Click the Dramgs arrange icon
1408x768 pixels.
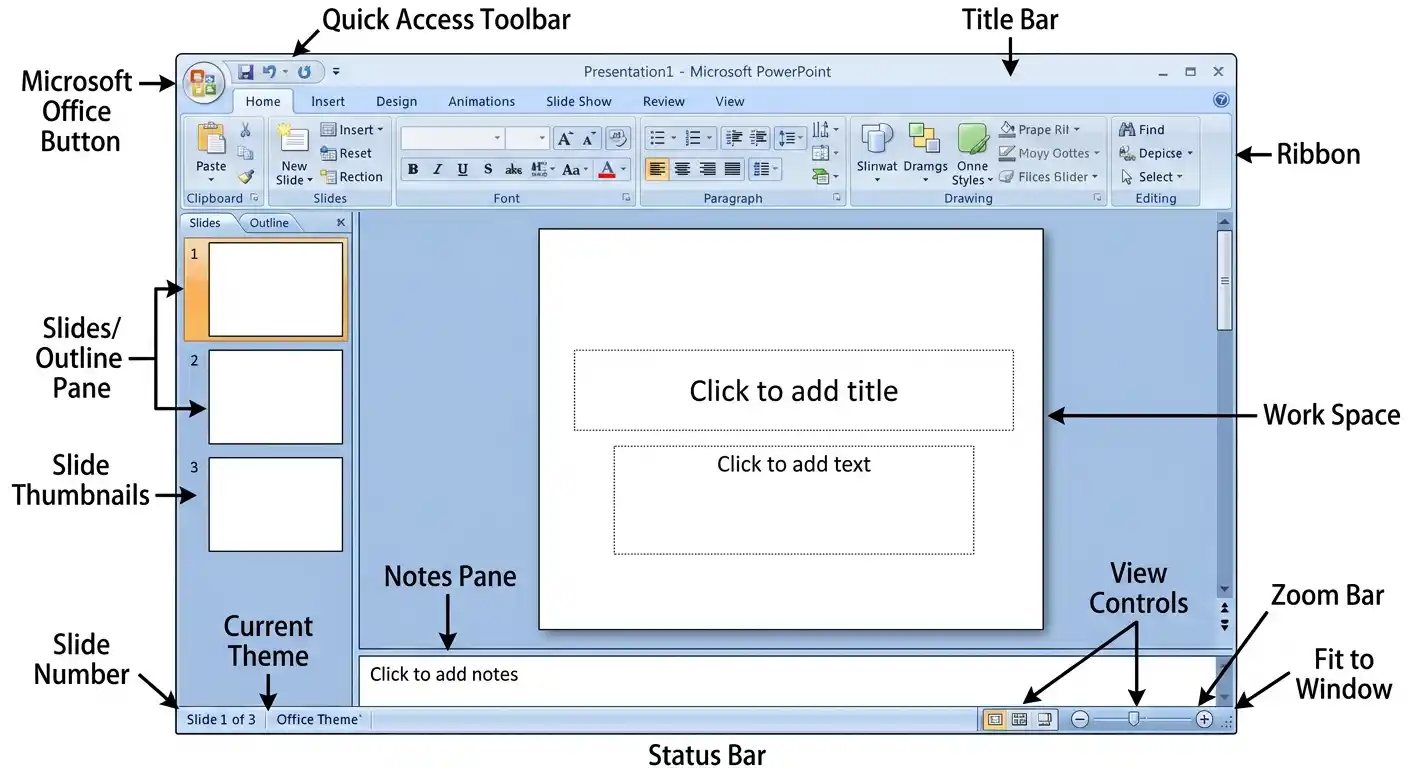pos(924,139)
